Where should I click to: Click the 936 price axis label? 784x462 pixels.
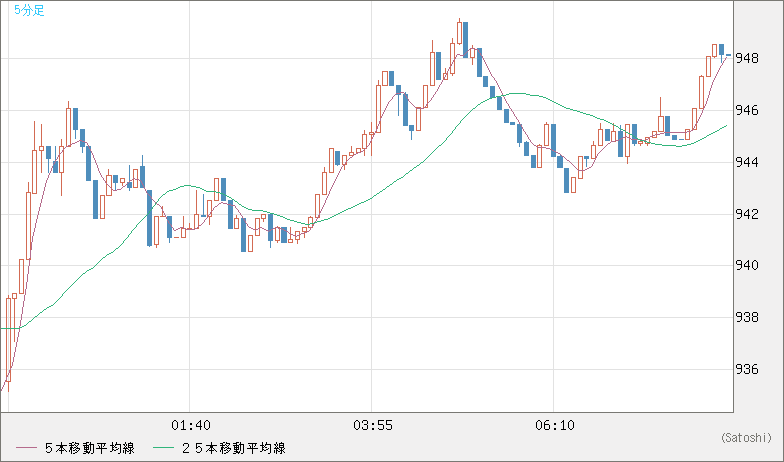click(746, 370)
